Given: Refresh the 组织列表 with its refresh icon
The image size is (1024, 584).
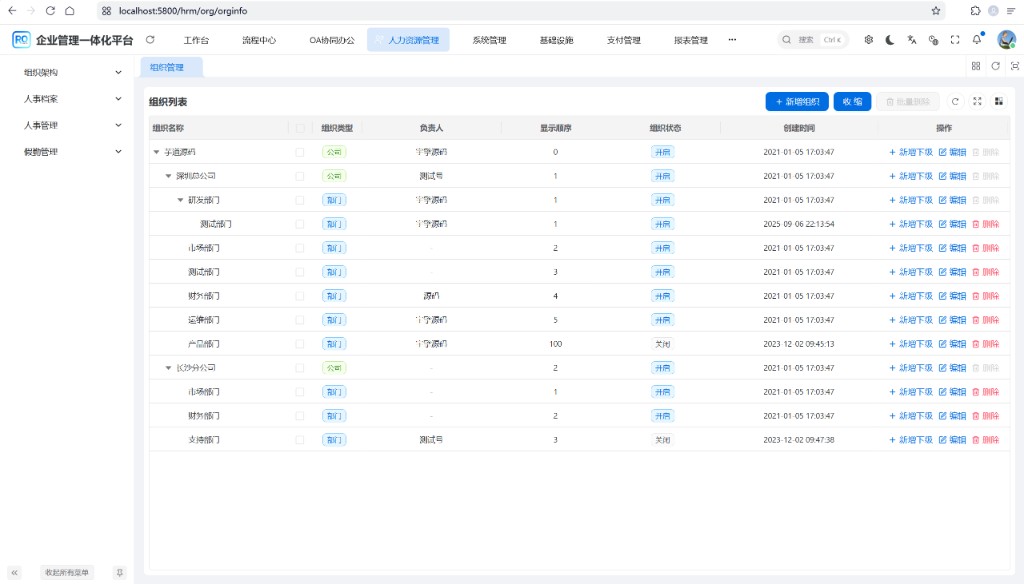Looking at the screenshot, I should (956, 101).
